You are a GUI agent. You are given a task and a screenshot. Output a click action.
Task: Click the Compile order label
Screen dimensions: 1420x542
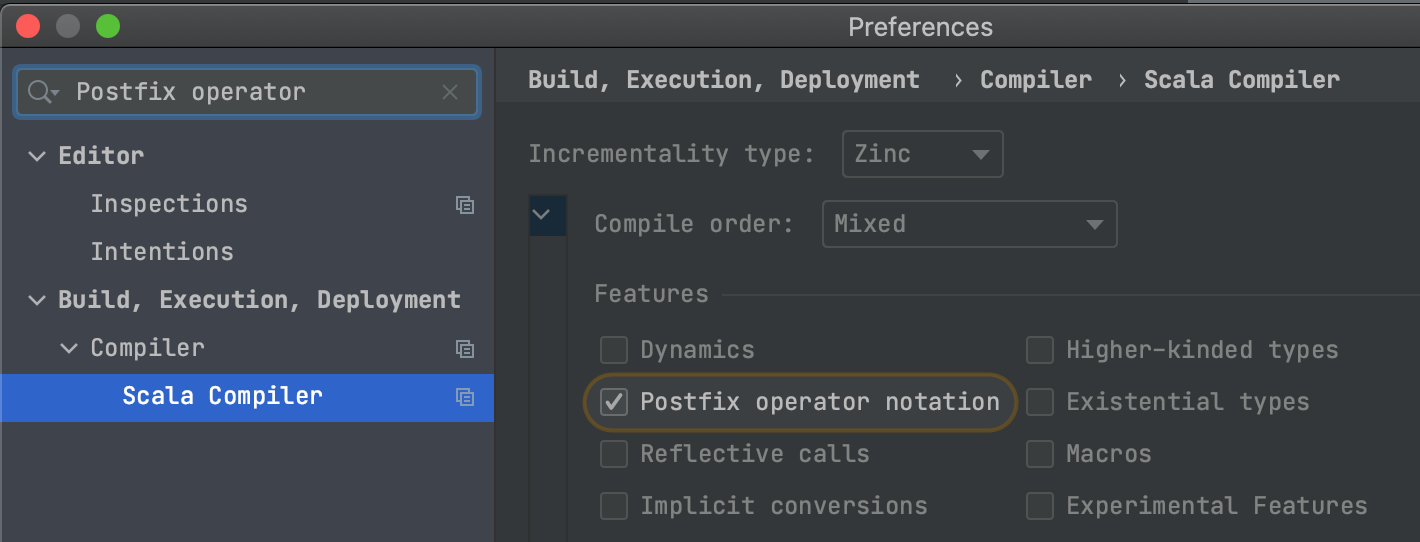point(694,224)
